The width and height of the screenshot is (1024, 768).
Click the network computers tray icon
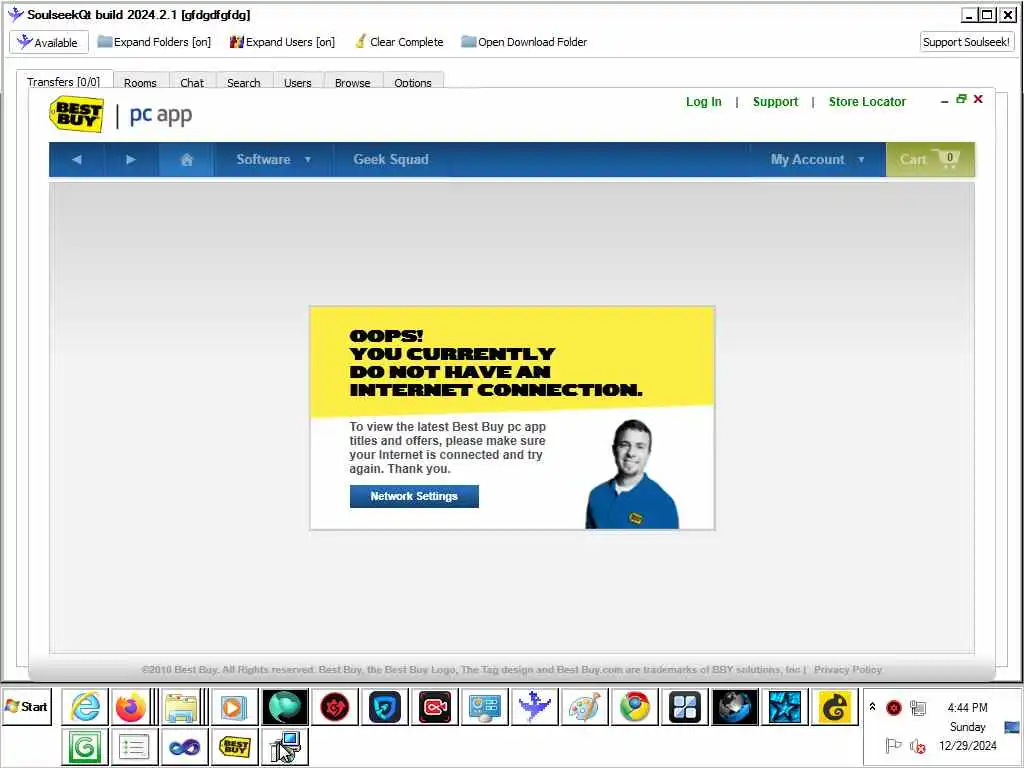[x=918, y=707]
